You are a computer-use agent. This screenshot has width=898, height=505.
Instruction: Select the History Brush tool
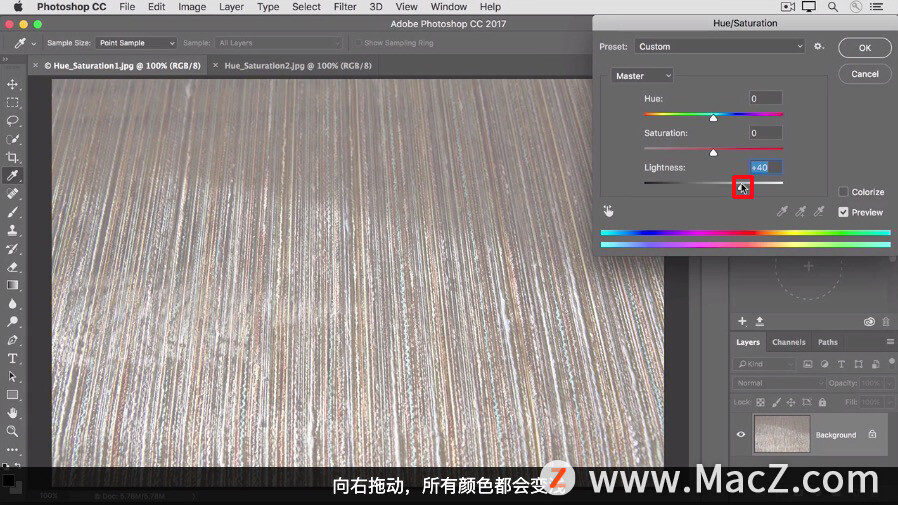[12, 248]
